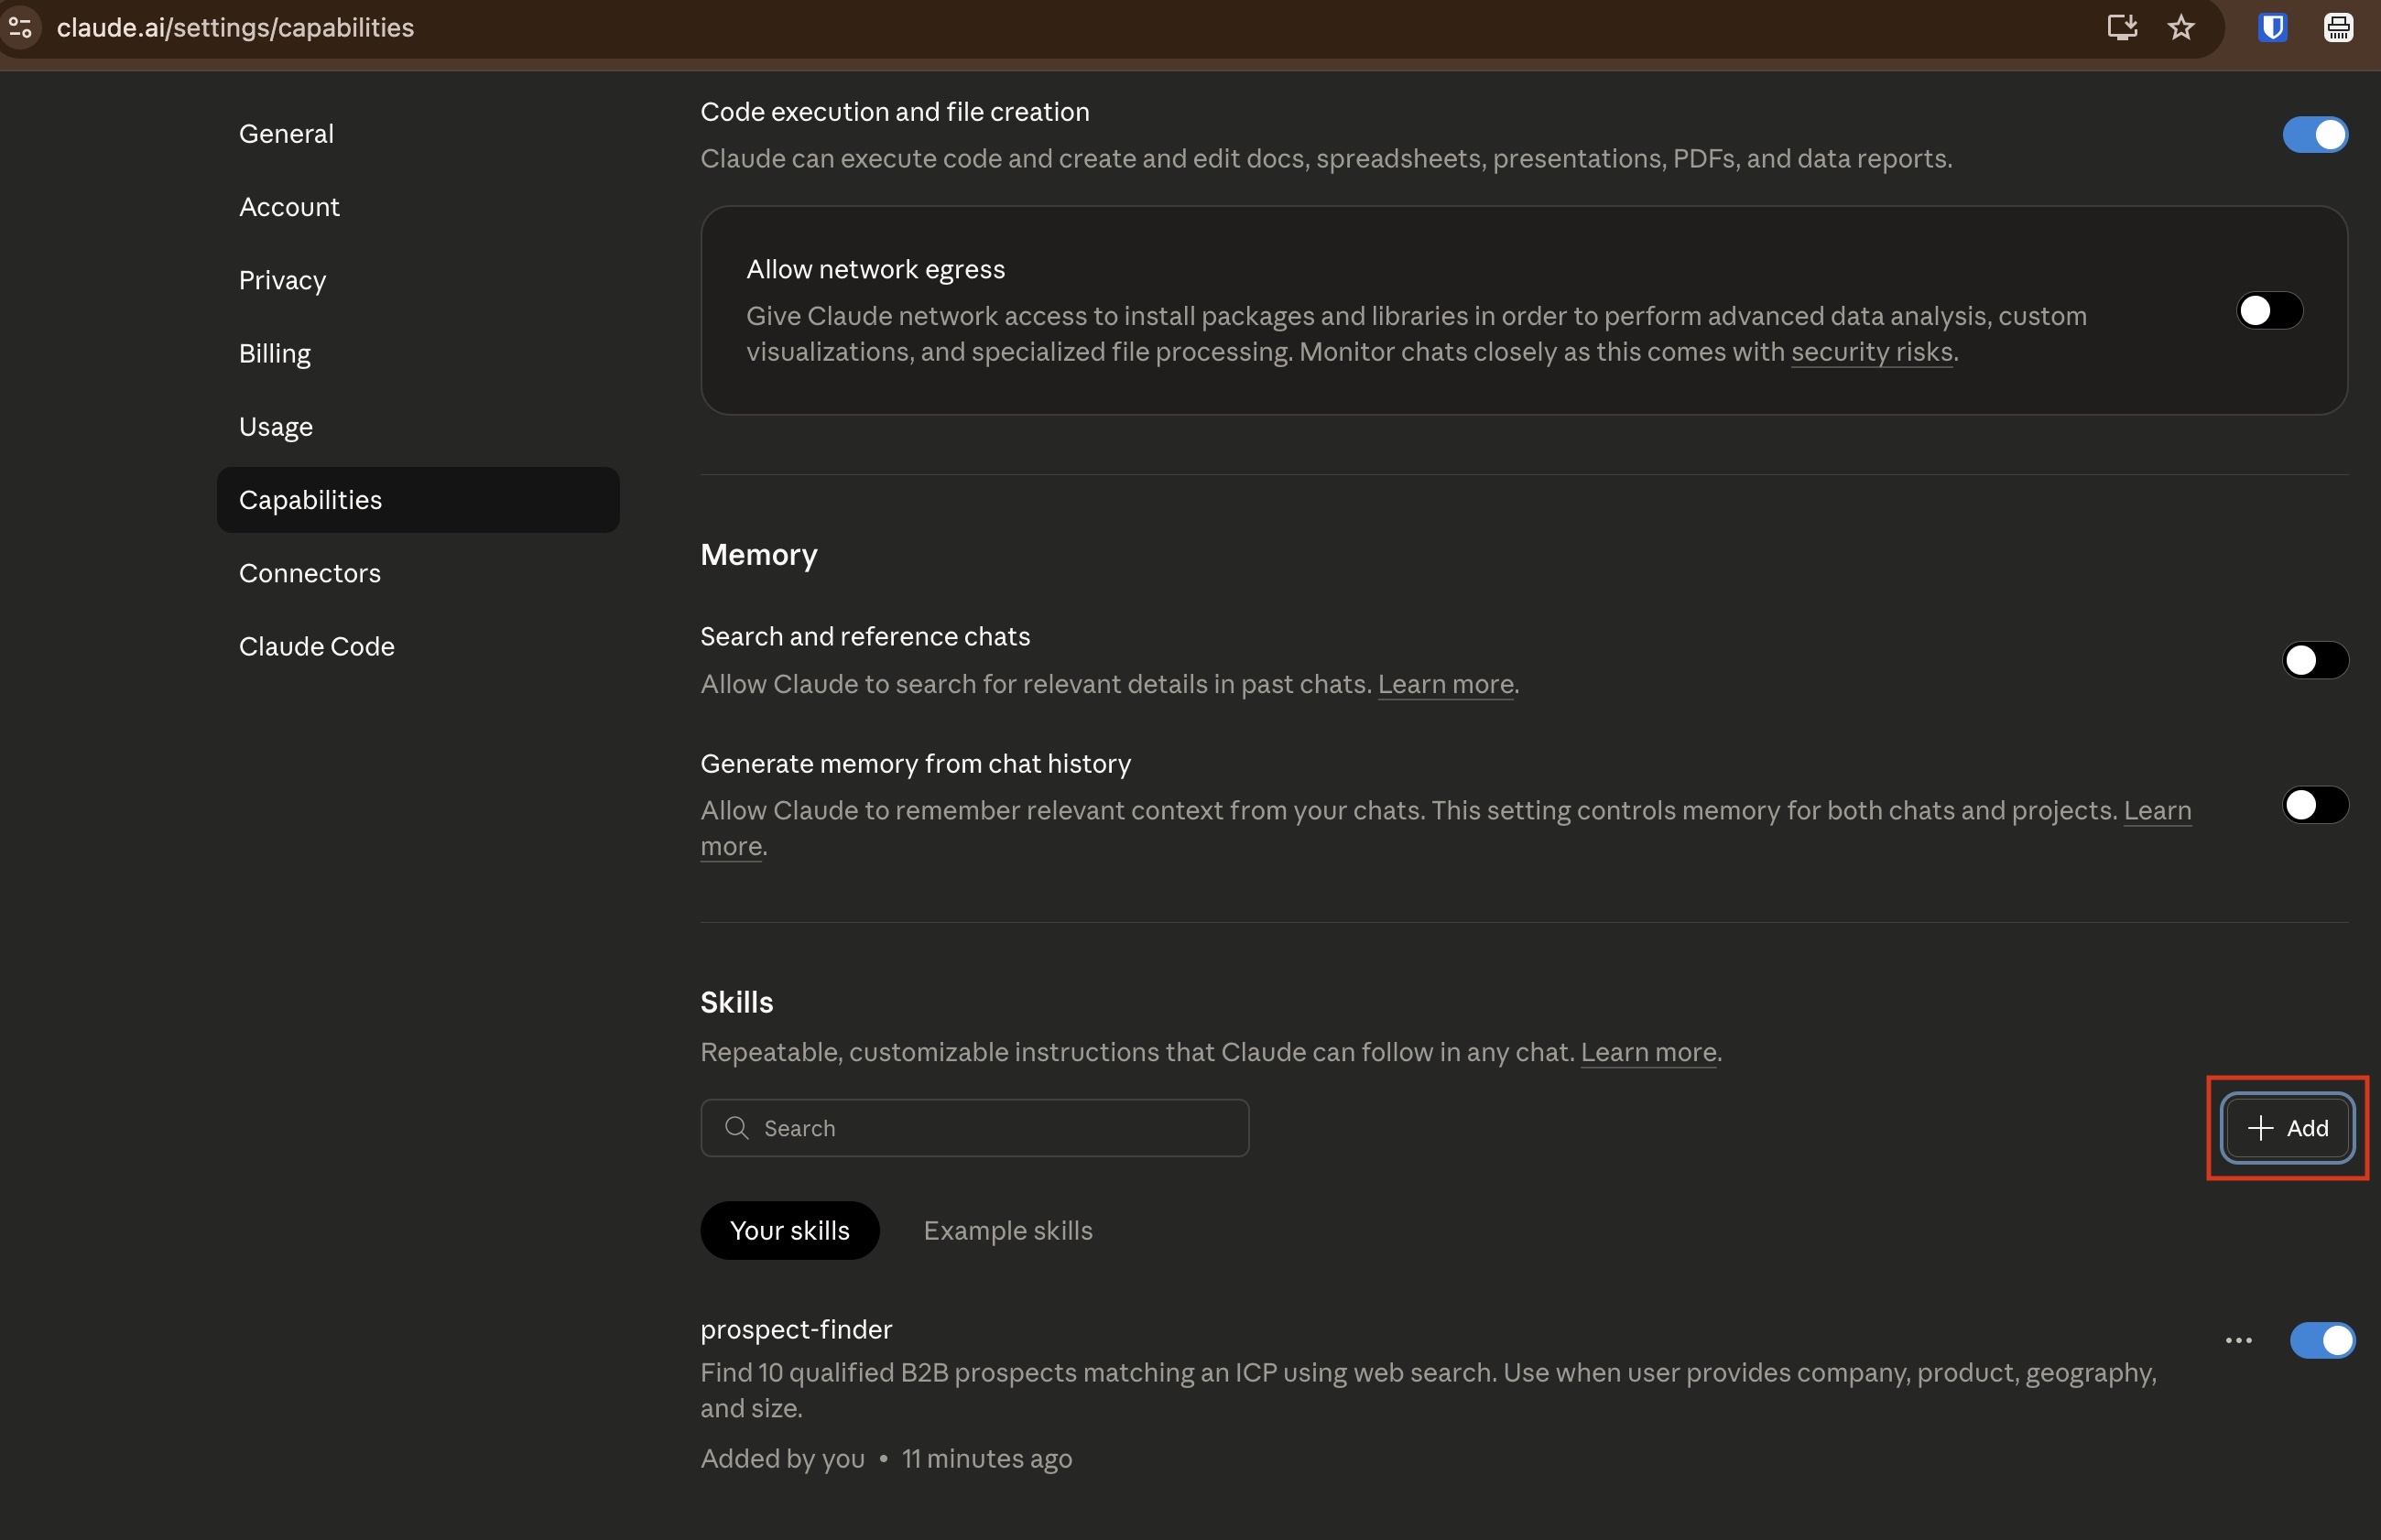The height and width of the screenshot is (1540, 2381).
Task: Open the prospect-finder three-dot options menu
Action: 2238,1340
